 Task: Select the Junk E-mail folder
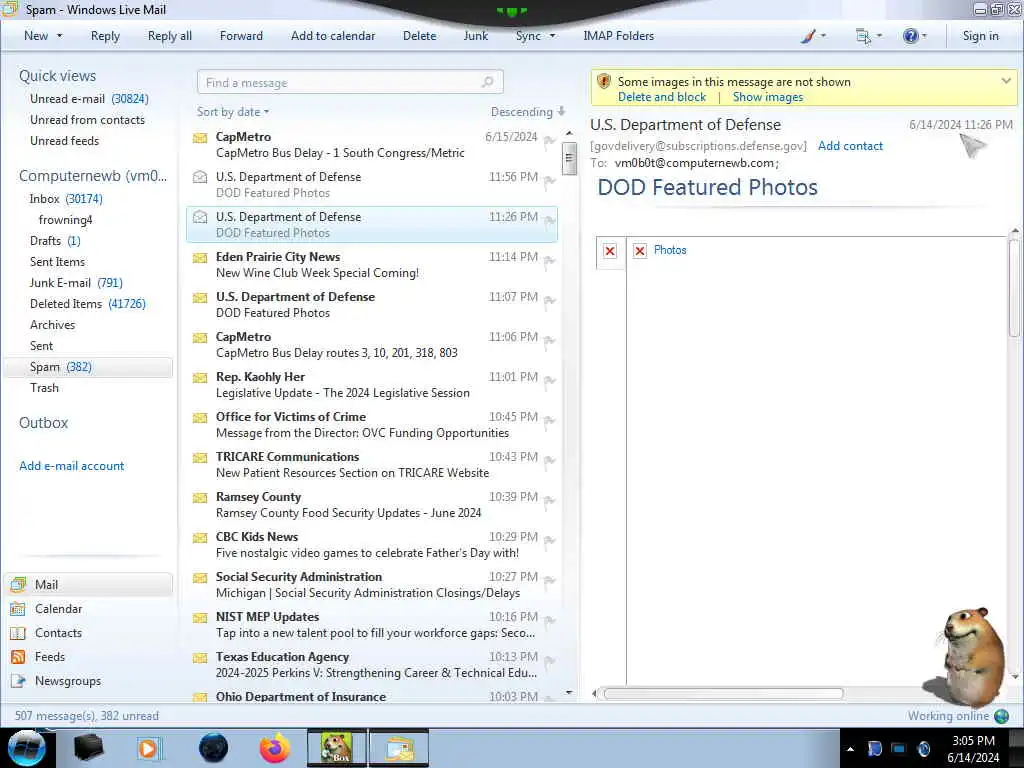coord(76,283)
